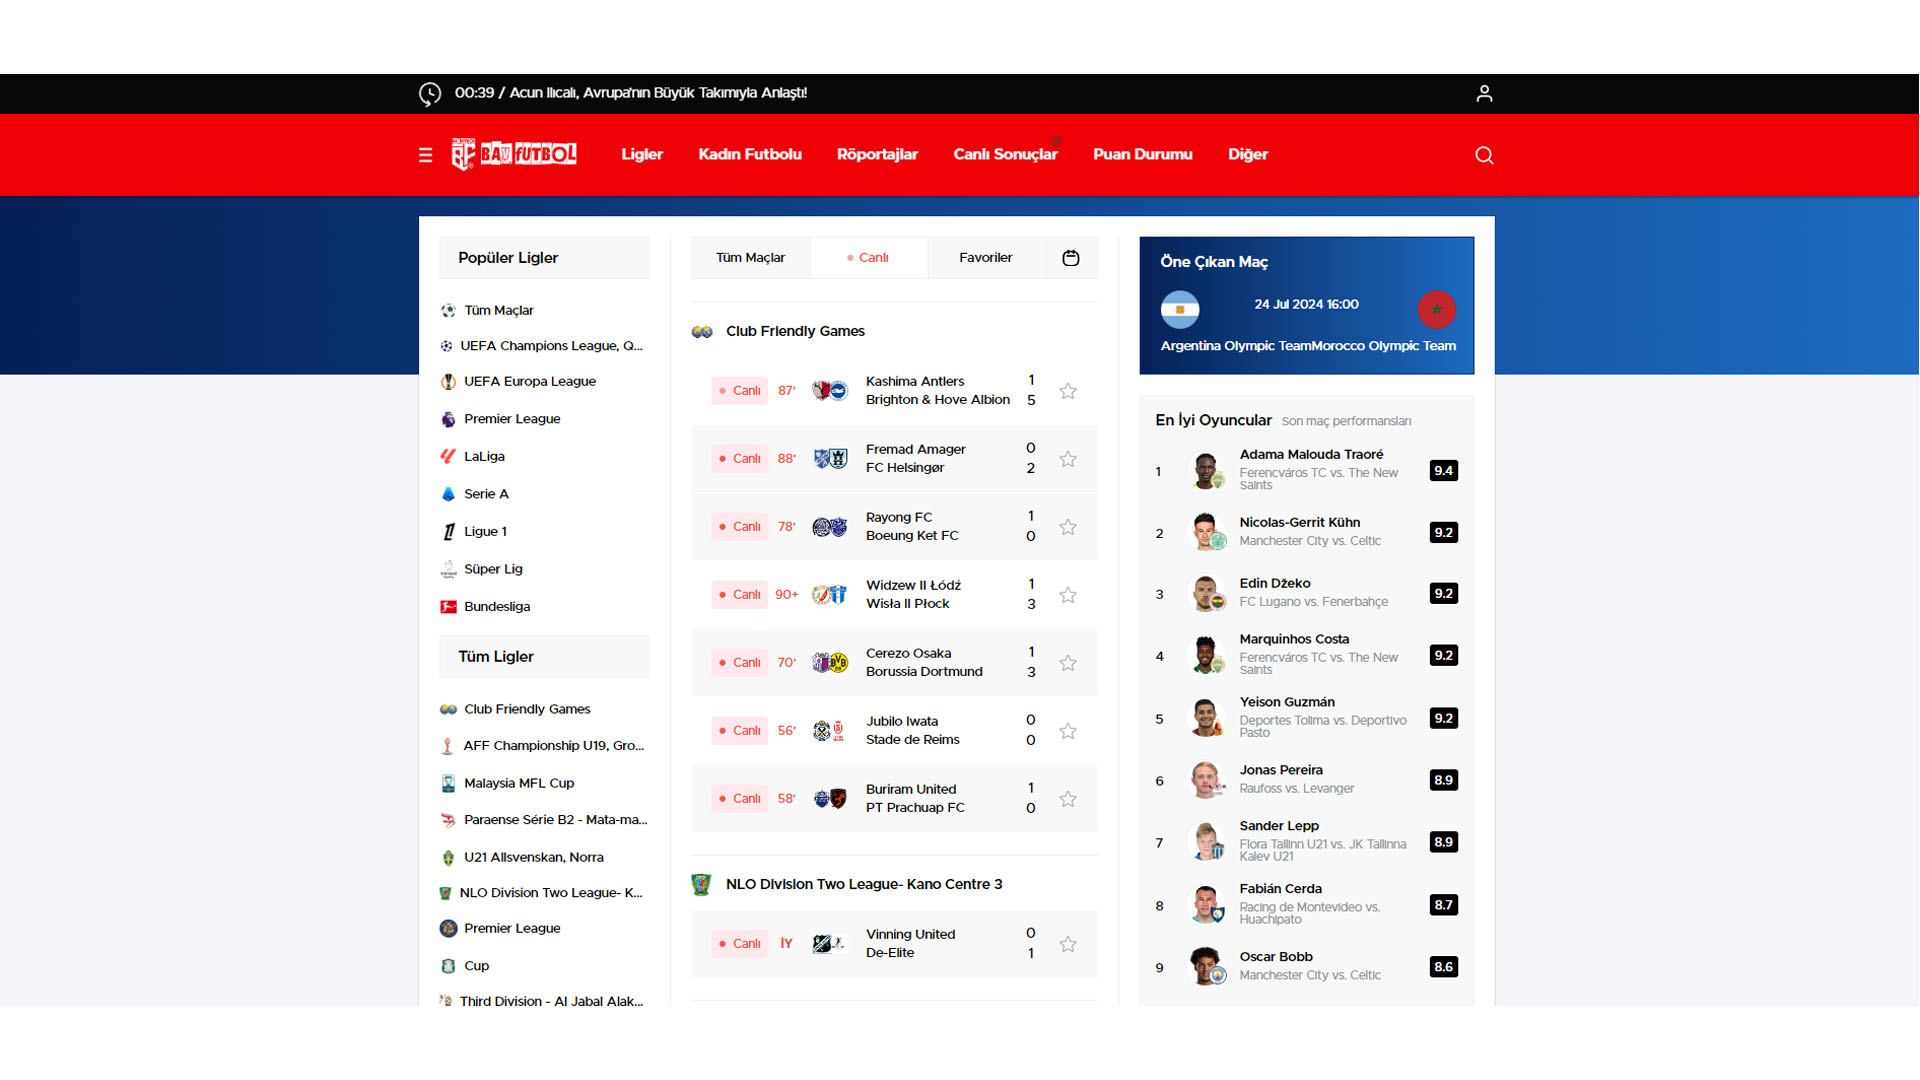Image resolution: width=1920 pixels, height=1080 pixels.
Task: Click the Kashima Antlers vs Brighton team crests
Action: point(830,391)
